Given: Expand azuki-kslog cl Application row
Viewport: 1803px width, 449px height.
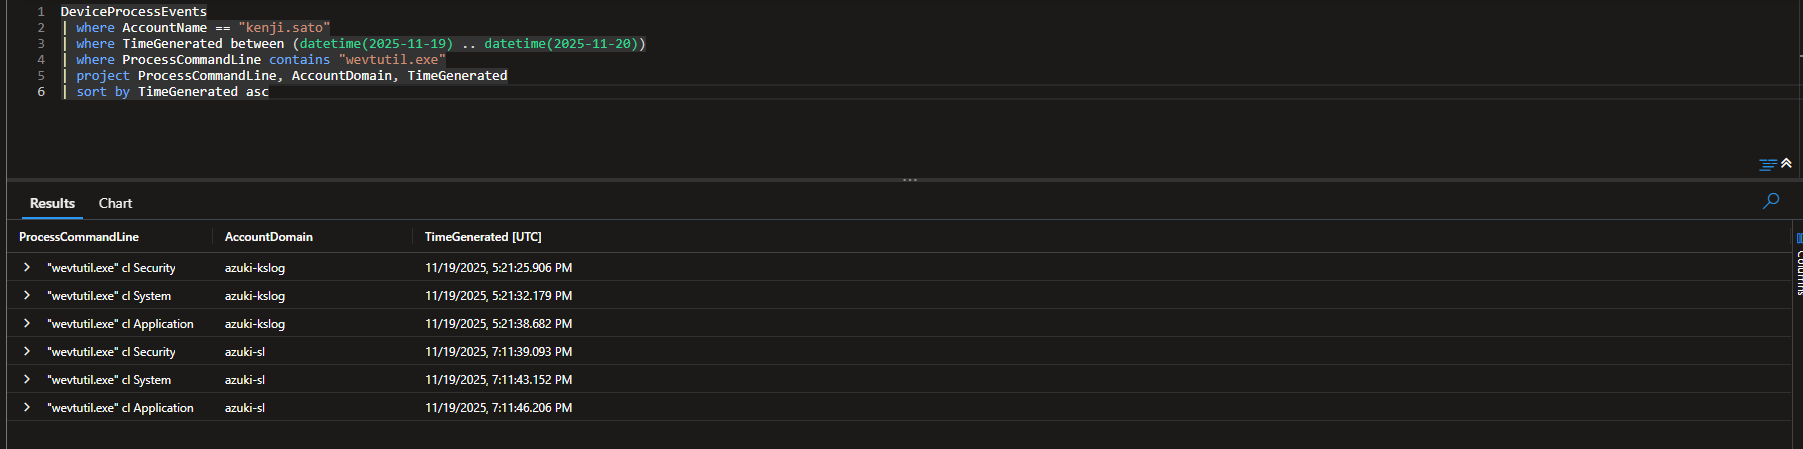Looking at the screenshot, I should coord(27,324).
